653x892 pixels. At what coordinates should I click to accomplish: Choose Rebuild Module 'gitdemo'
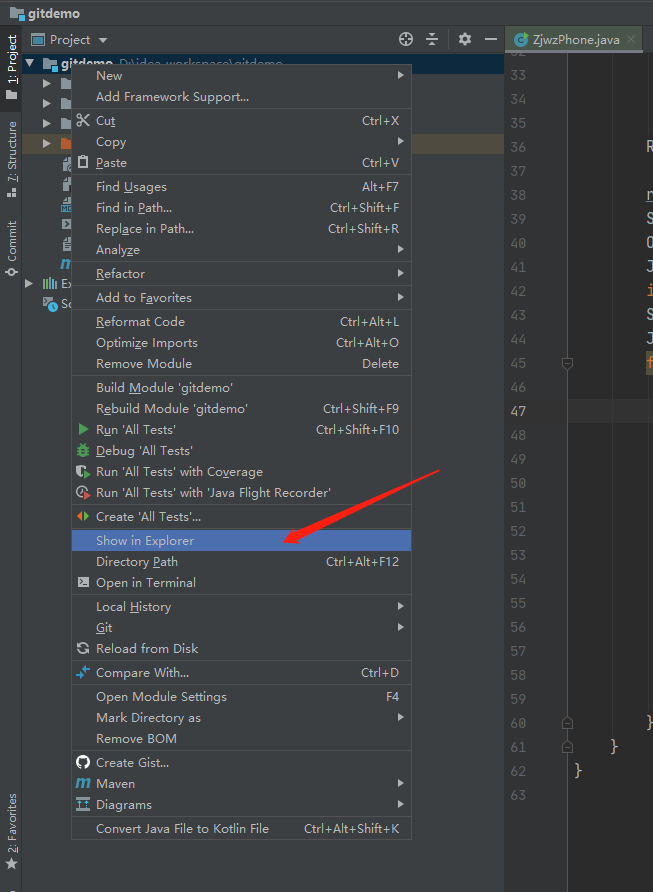241,408
